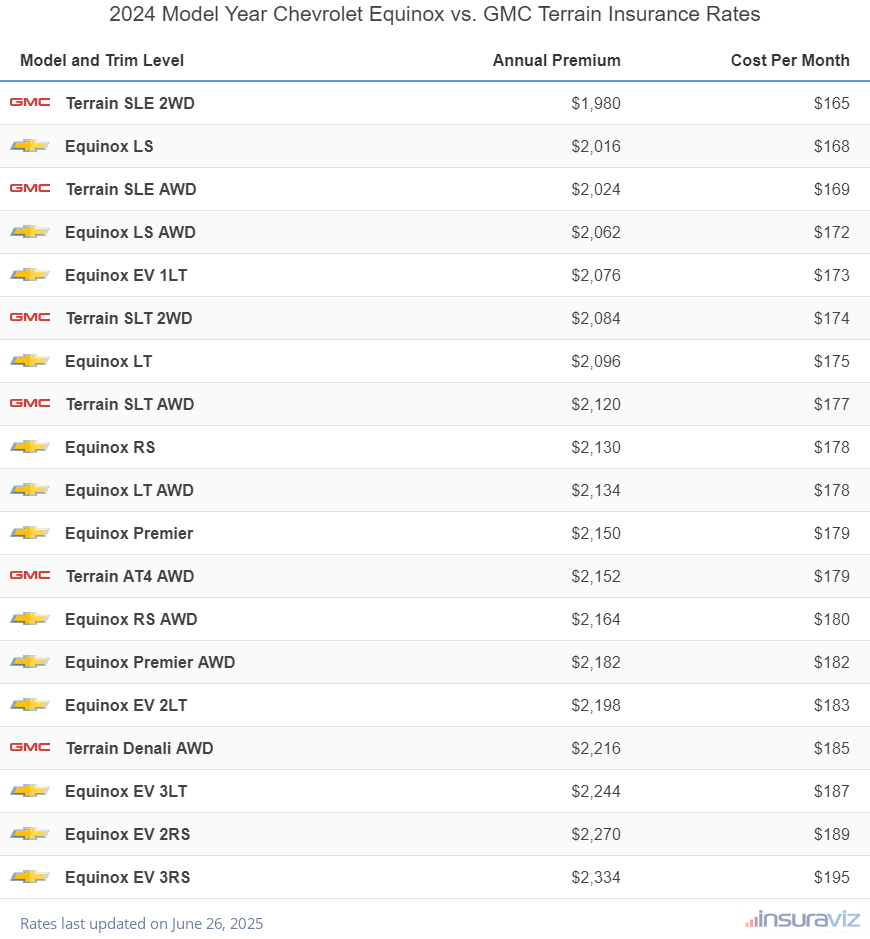Viewport: 870px width, 939px height.
Task: Click the $2,216 annual premium value
Action: coord(596,748)
